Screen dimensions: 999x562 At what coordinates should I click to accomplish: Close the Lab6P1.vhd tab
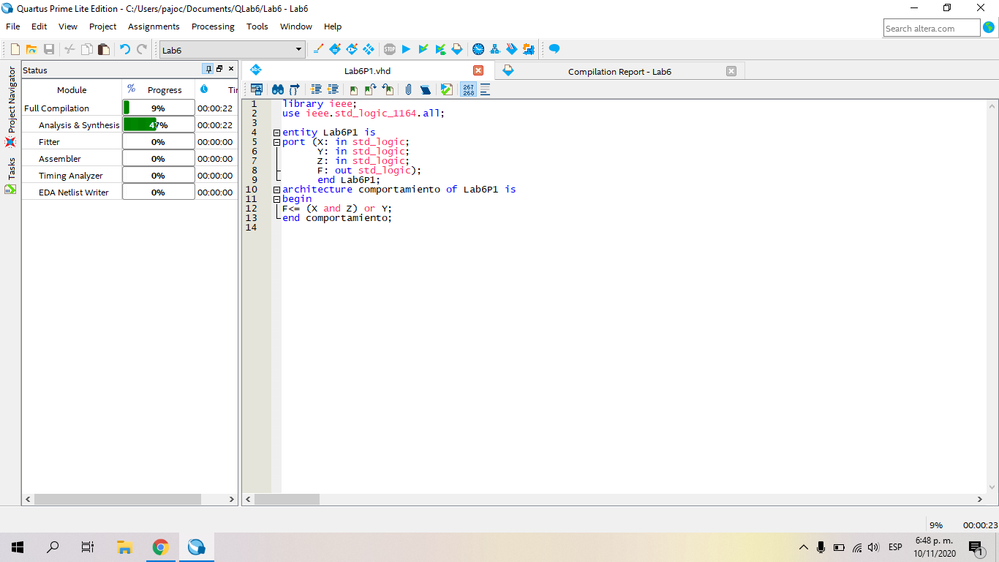(x=478, y=70)
